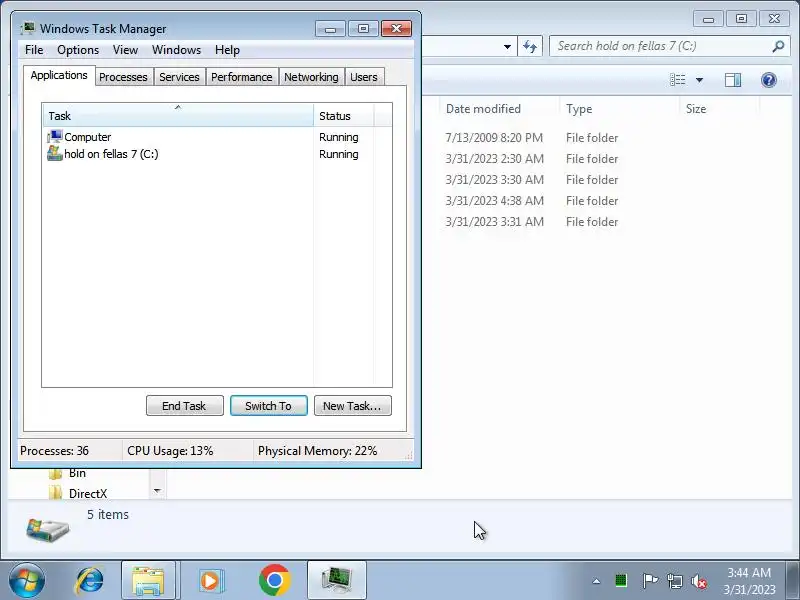Image resolution: width=800 pixels, height=600 pixels.
Task: Launch Internet Explorer from taskbar
Action: point(89,581)
